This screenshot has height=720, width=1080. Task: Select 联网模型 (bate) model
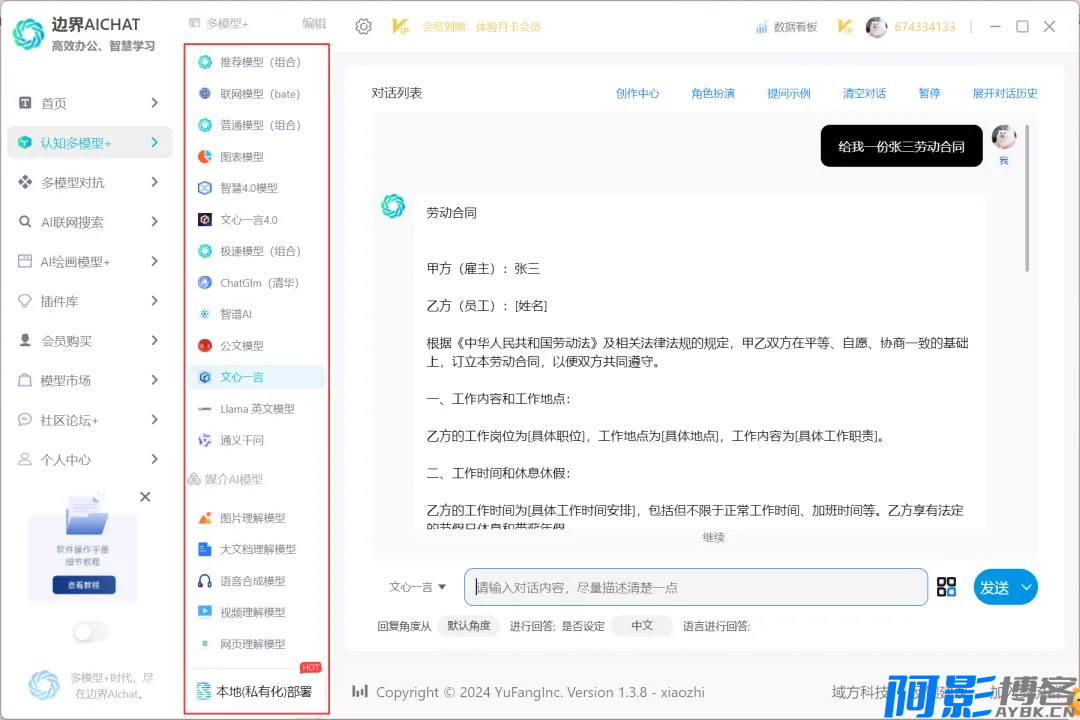256,94
